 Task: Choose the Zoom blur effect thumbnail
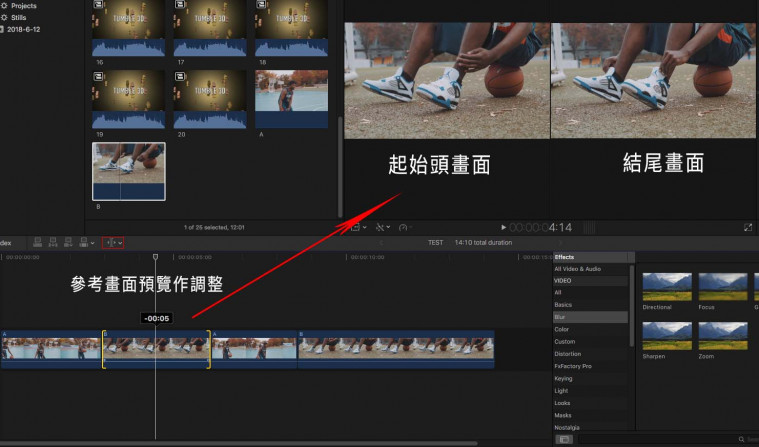[x=723, y=336]
